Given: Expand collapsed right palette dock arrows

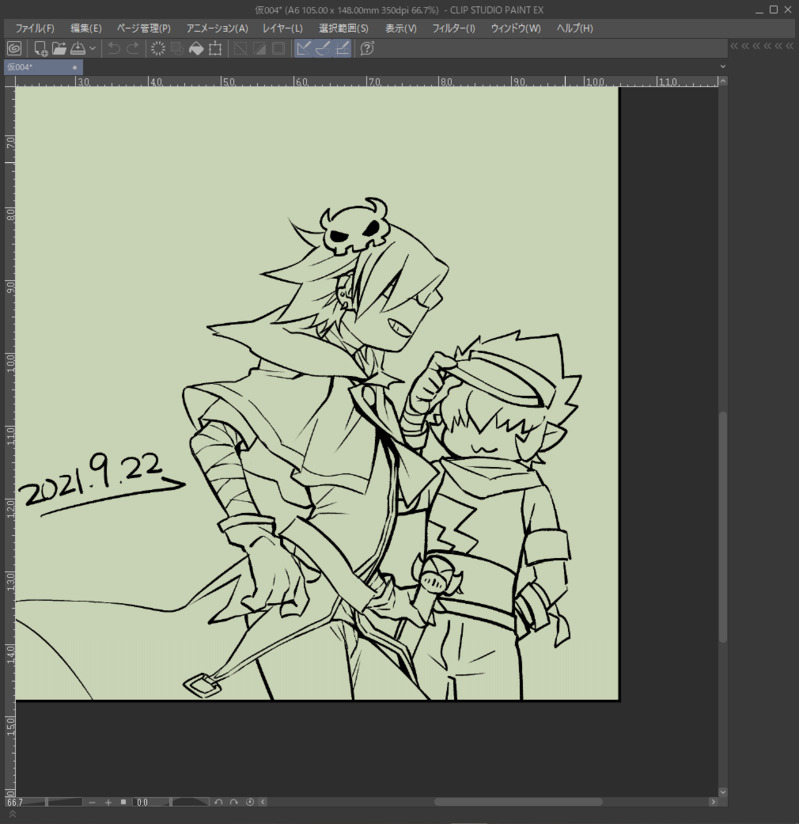Looking at the screenshot, I should point(762,46).
